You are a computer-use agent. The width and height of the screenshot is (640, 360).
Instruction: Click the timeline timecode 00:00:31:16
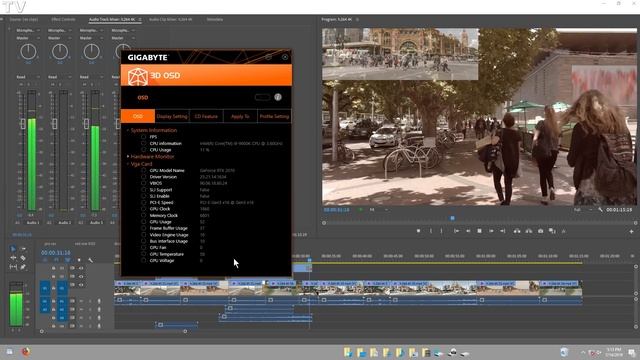56,253
